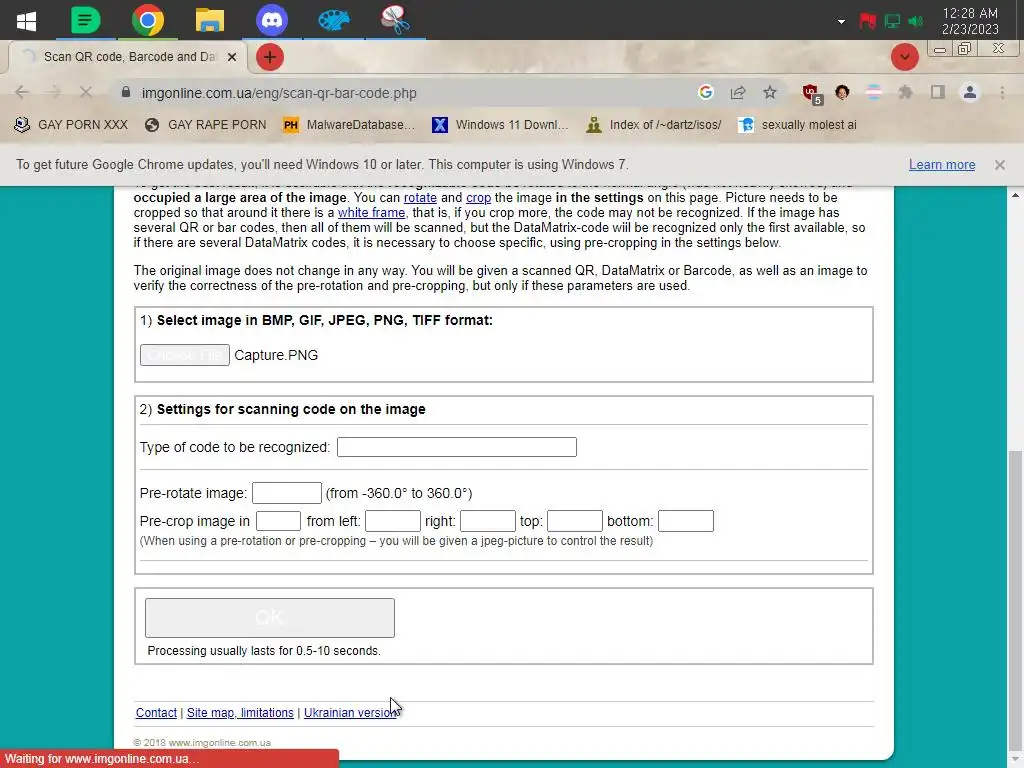1024x768 pixels.
Task: Click the from left crop field
Action: pyautogui.click(x=392, y=521)
